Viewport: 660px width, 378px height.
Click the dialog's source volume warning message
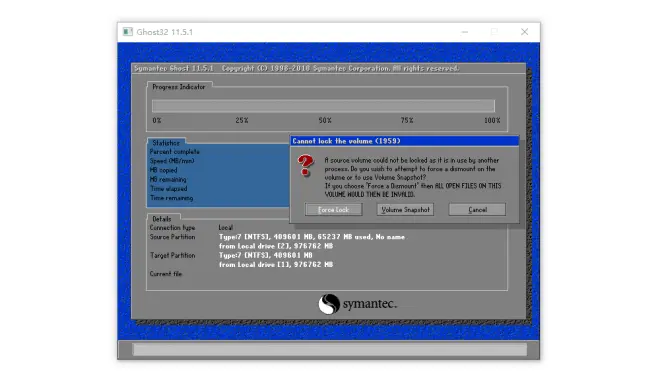[x=412, y=177]
